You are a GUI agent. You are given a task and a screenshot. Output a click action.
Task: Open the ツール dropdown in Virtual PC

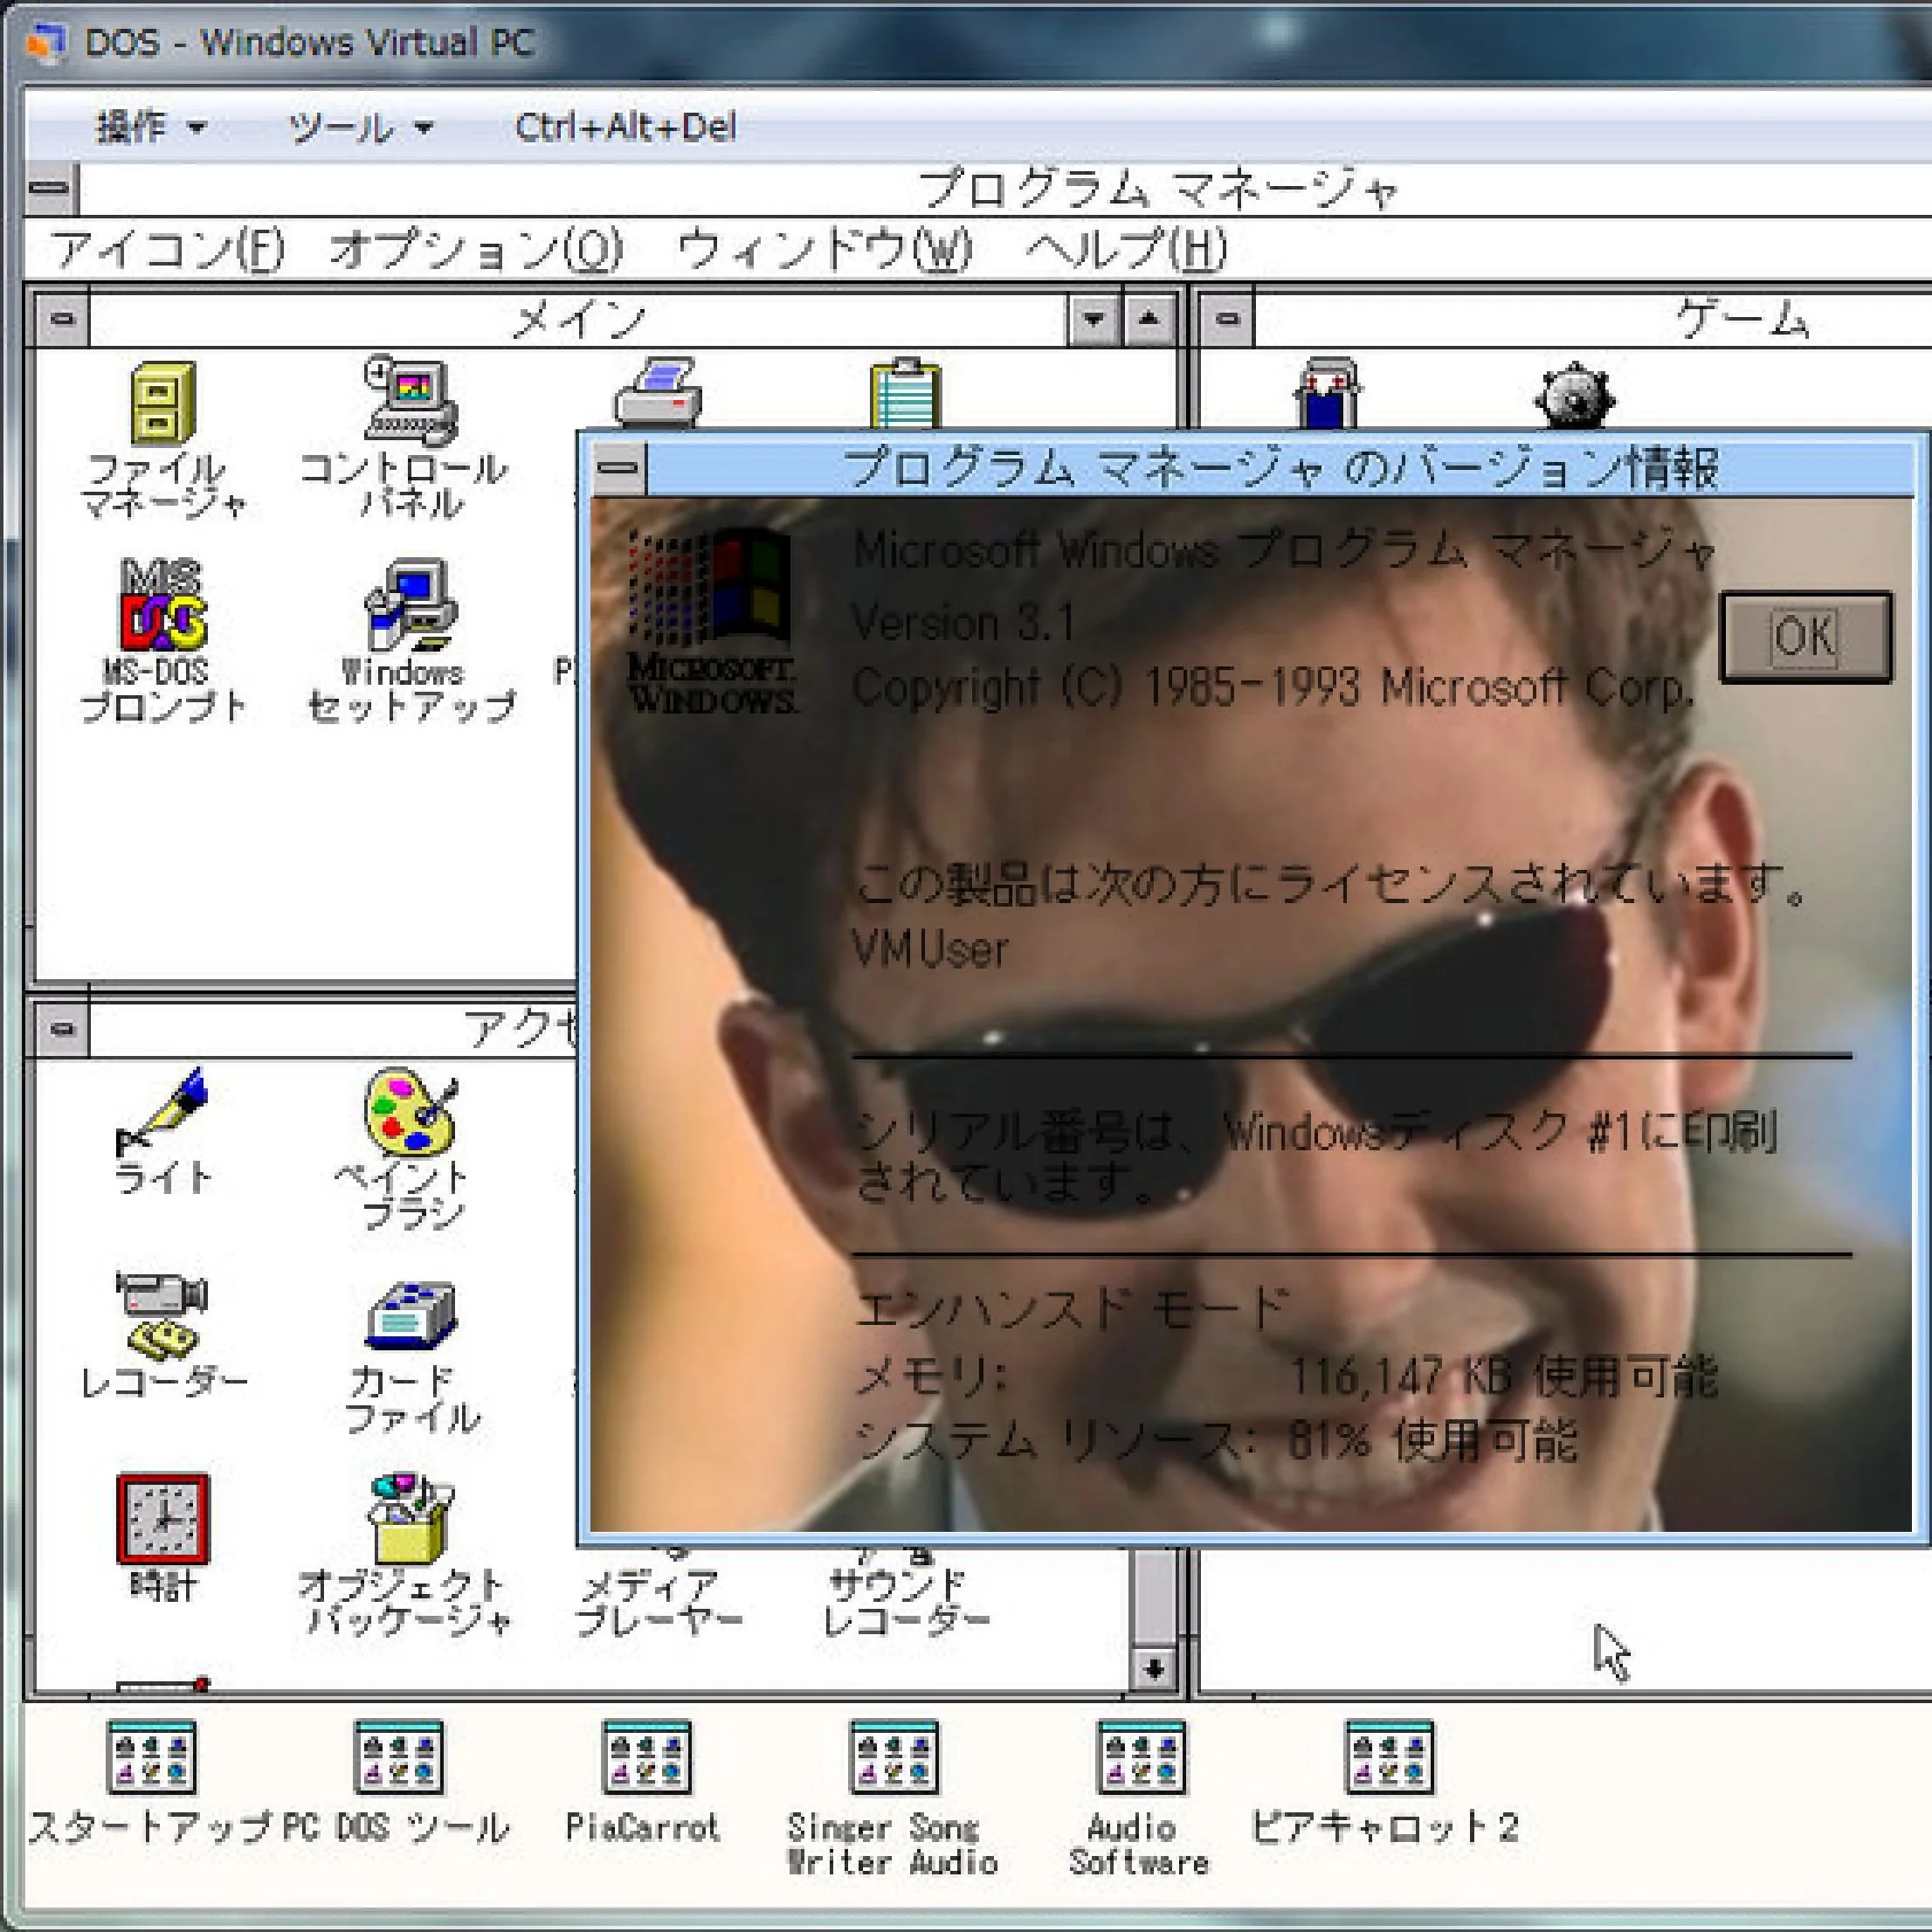tap(360, 127)
